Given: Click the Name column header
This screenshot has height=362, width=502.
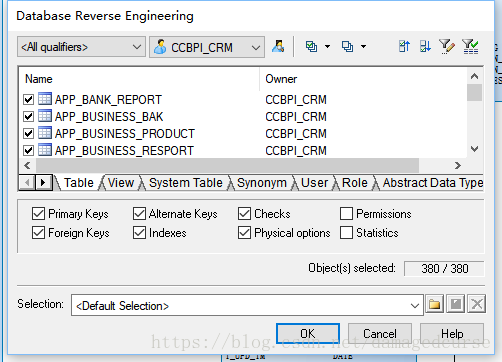Looking at the screenshot, I should [139, 79].
